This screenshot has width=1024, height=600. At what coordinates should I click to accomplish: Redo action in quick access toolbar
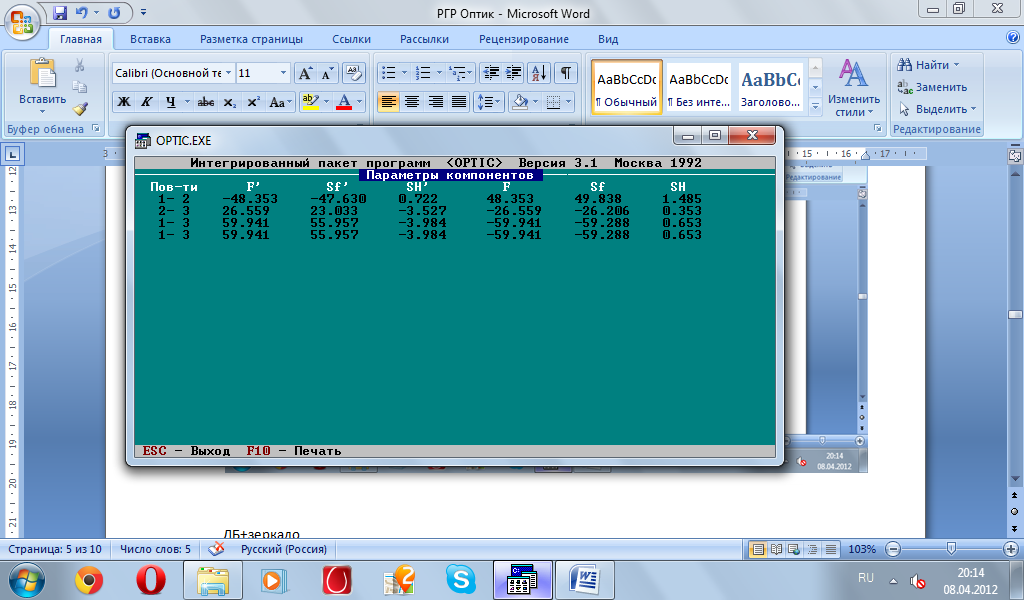114,12
